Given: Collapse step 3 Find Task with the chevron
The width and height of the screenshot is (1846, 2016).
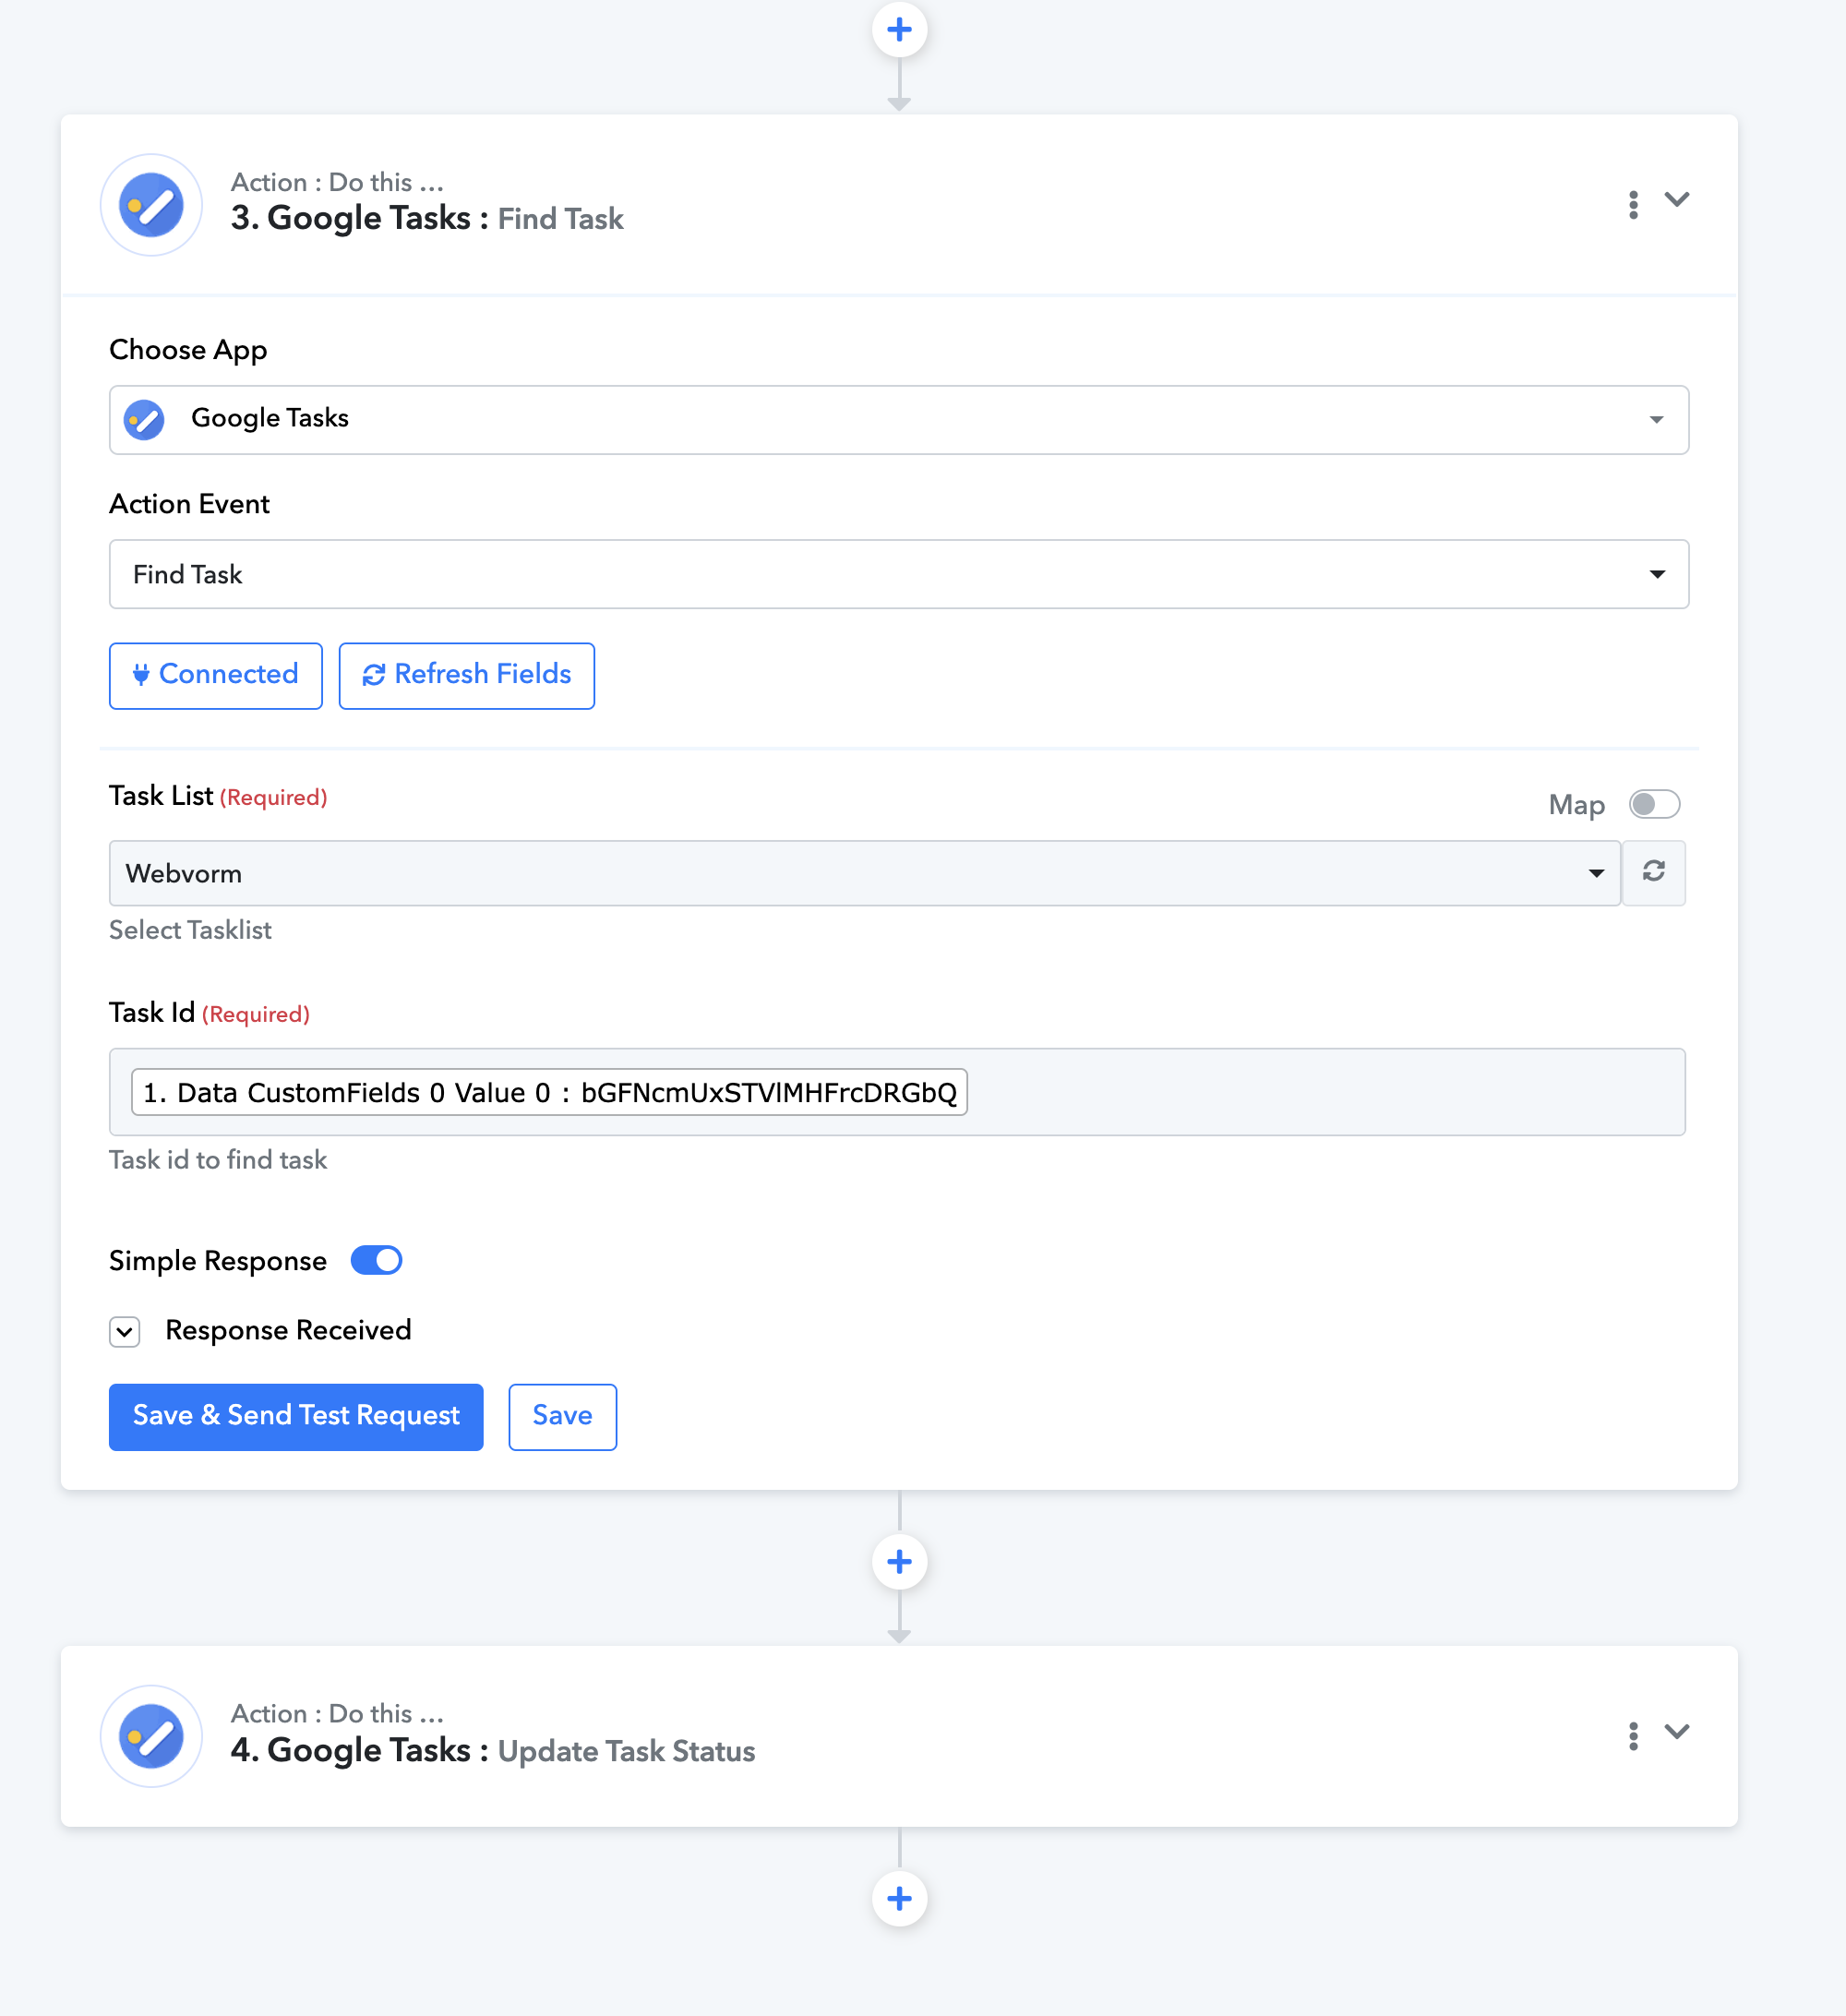Looking at the screenshot, I should click(x=1677, y=200).
